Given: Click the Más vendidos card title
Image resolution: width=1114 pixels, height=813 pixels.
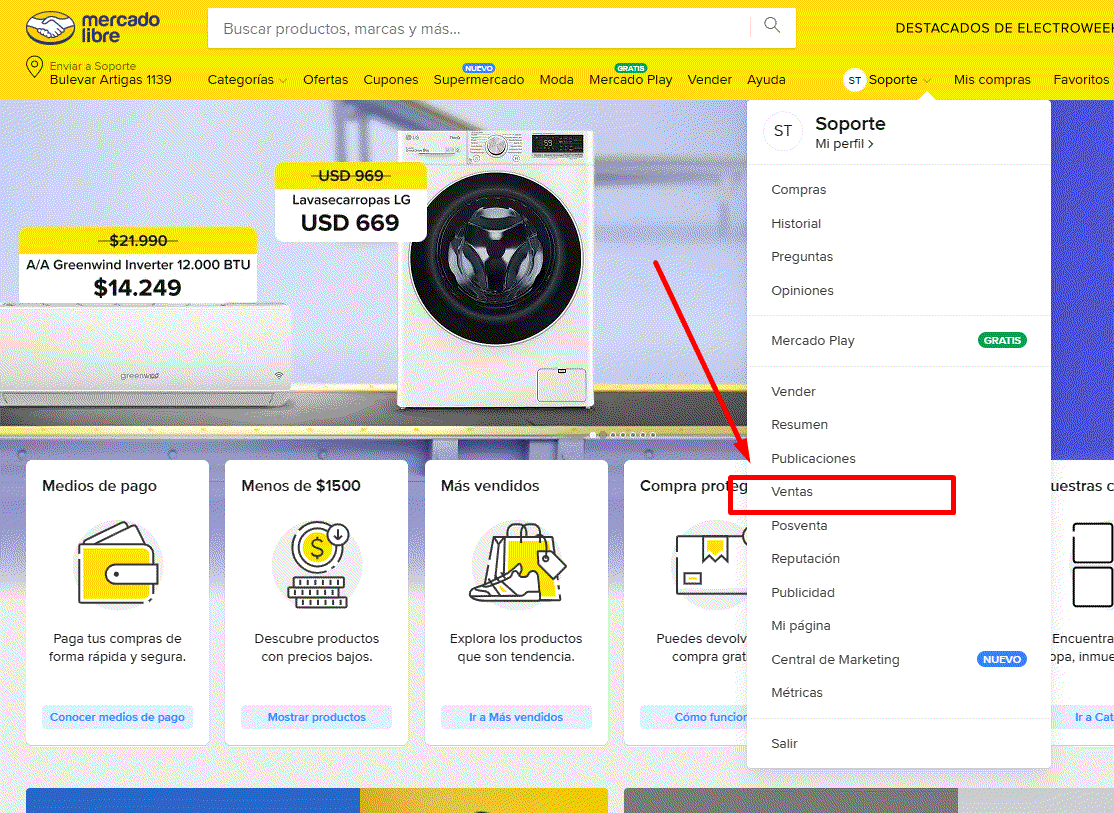Looking at the screenshot, I should pos(490,486).
